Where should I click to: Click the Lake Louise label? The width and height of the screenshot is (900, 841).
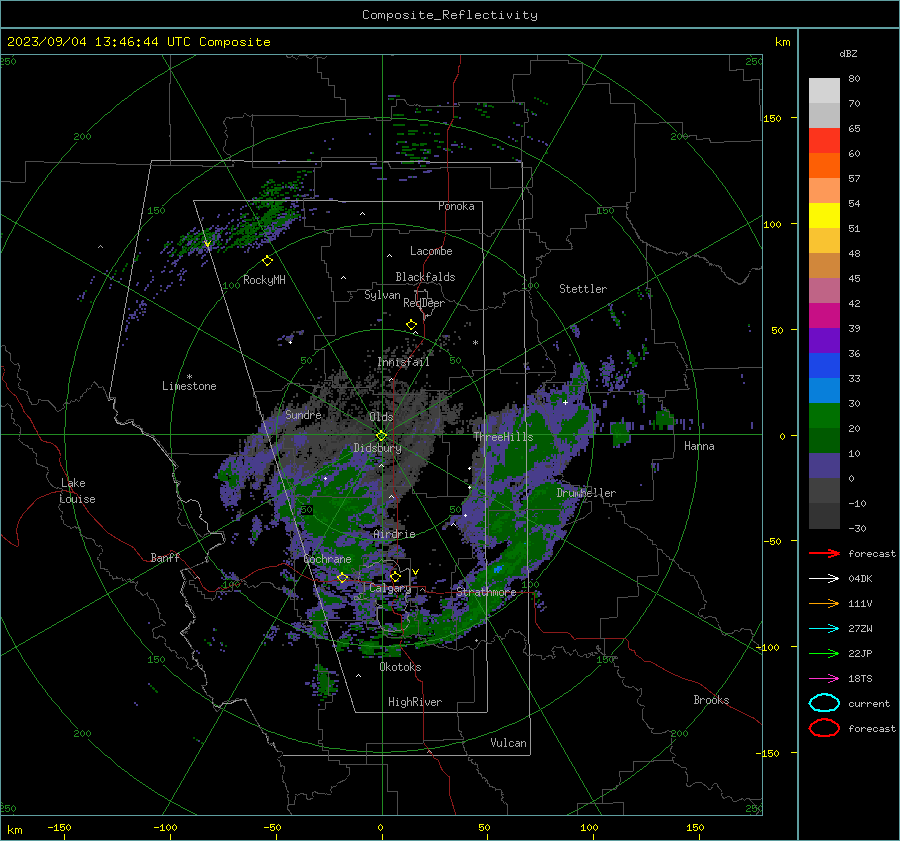[x=77, y=491]
